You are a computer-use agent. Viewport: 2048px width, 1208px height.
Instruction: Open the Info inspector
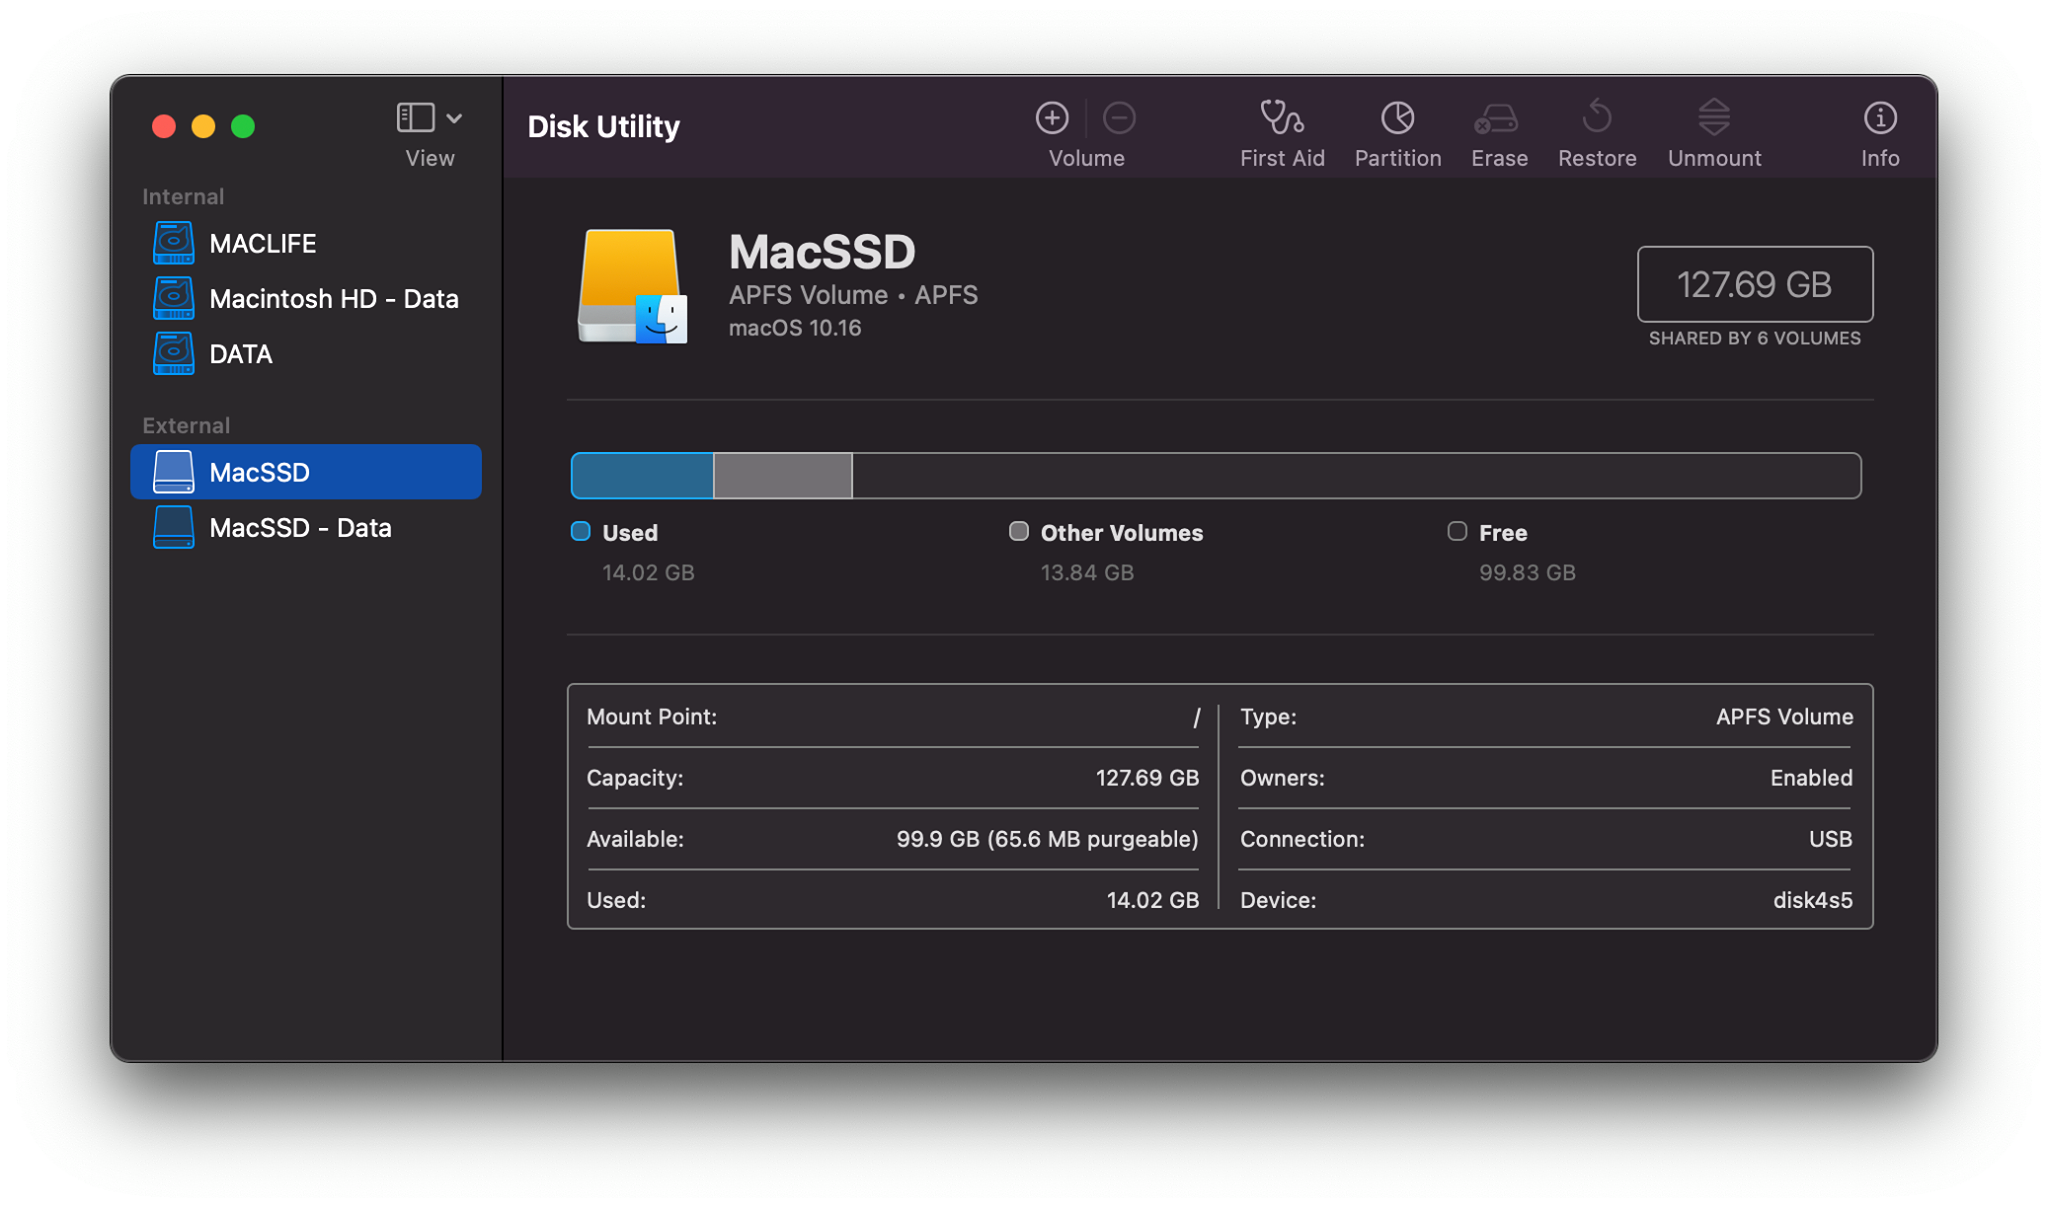pos(1879,119)
